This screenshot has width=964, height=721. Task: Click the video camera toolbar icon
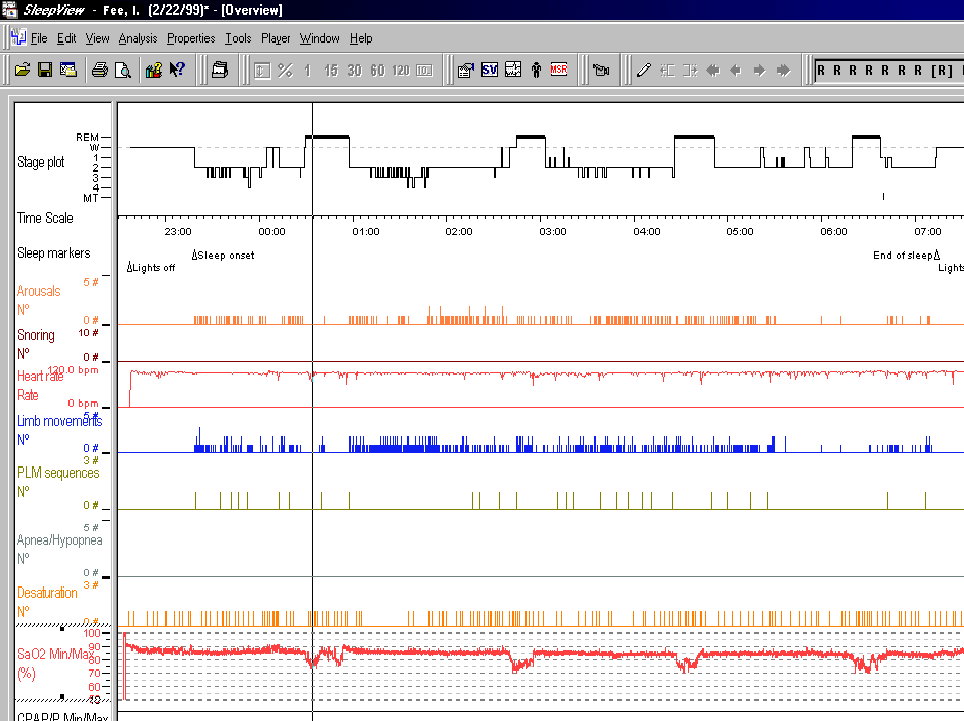pyautogui.click(x=601, y=70)
